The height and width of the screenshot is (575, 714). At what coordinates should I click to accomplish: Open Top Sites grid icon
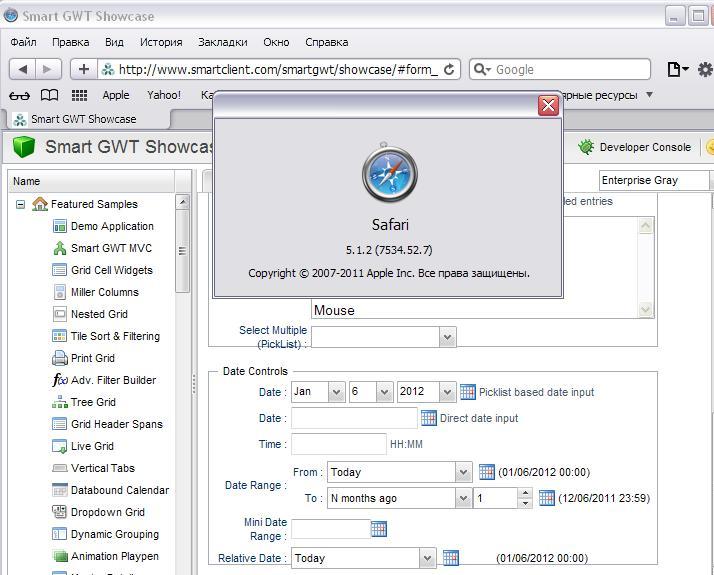pos(79,95)
